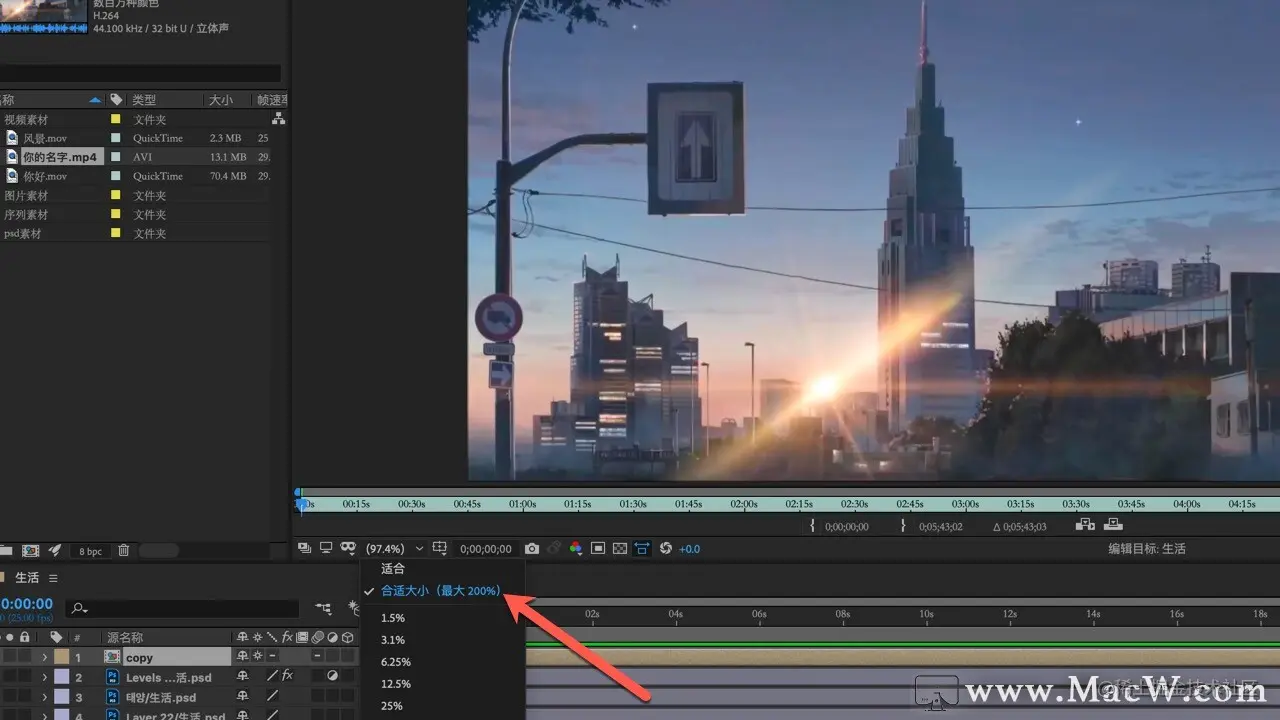
Task: Toggle shy switch on Levels layer
Action: [x=243, y=676]
